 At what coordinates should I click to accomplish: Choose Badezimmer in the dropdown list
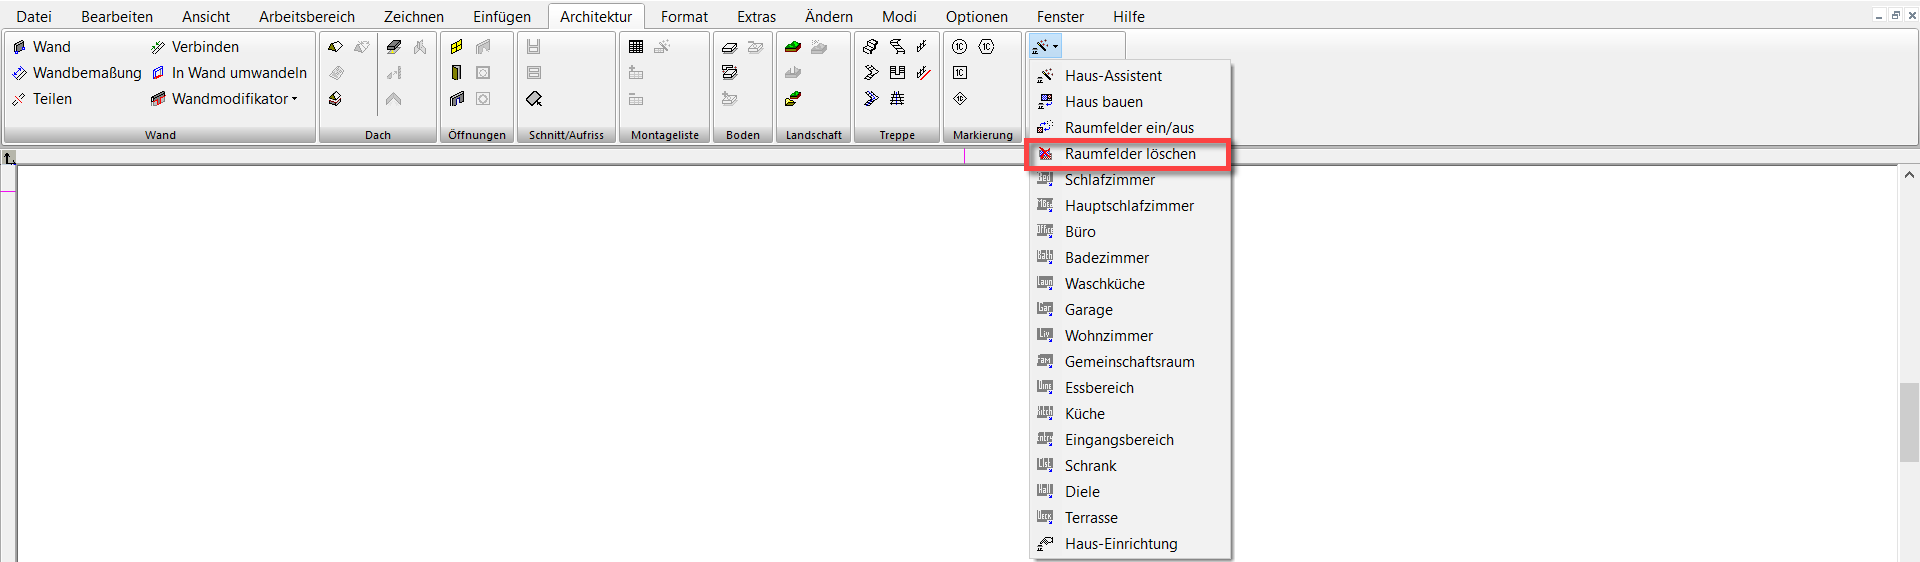[x=1130, y=258]
